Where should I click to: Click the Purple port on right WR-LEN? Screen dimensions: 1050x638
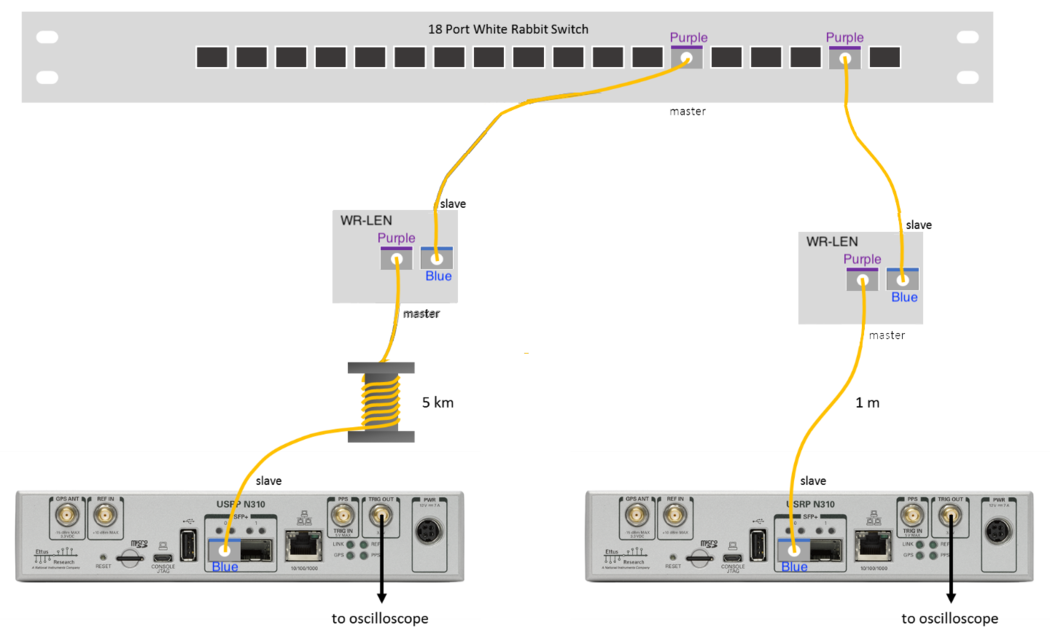[x=862, y=279]
